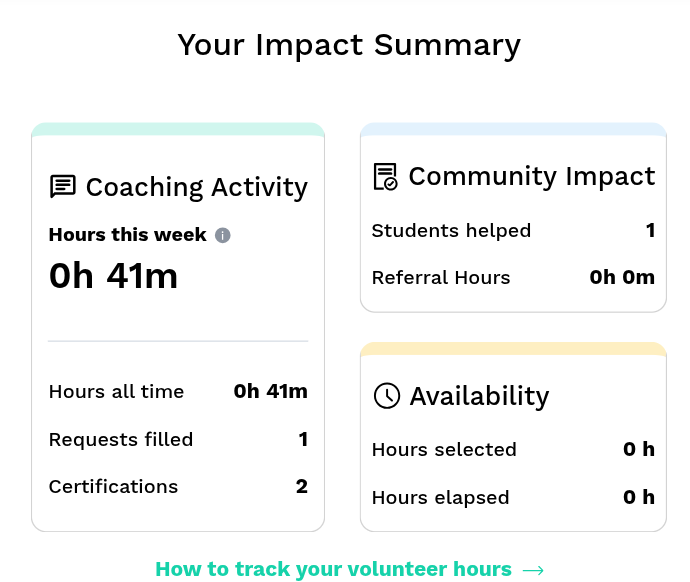Image resolution: width=690 pixels, height=582 pixels.
Task: Click the Hours elapsed label
Action: 440,497
